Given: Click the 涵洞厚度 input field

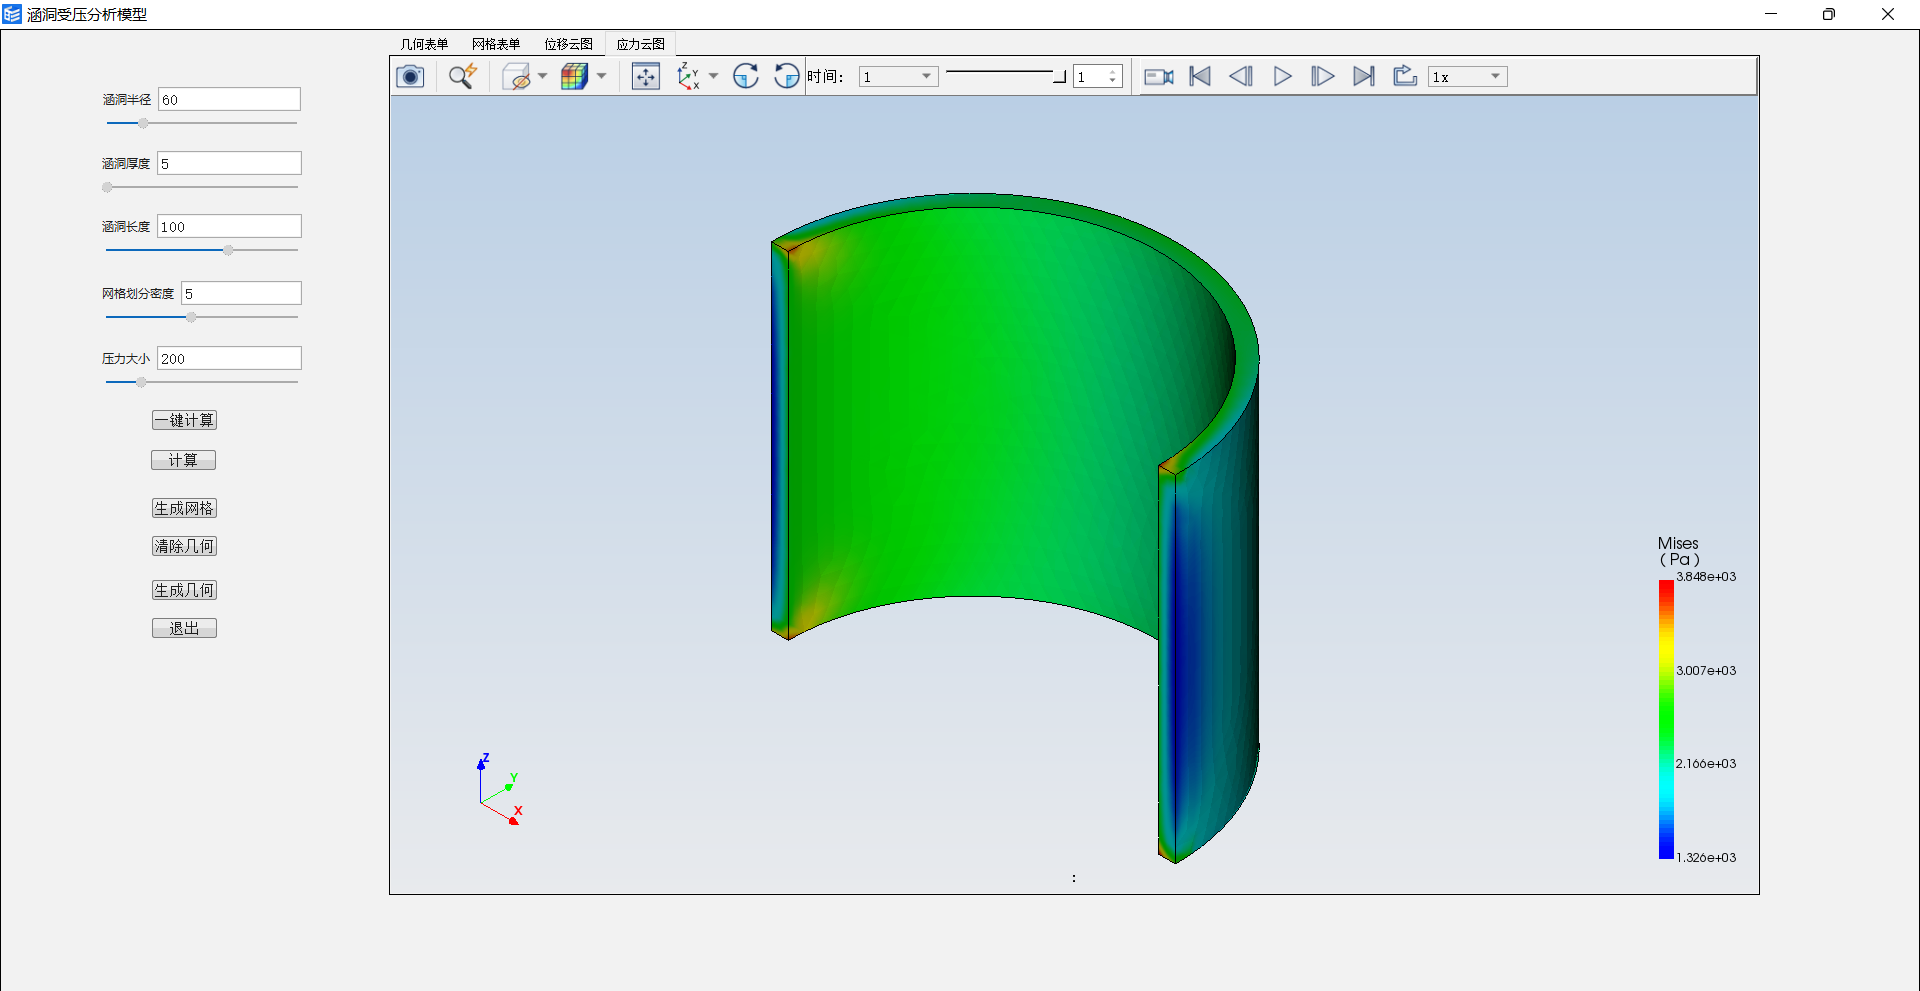Looking at the screenshot, I should [x=229, y=163].
